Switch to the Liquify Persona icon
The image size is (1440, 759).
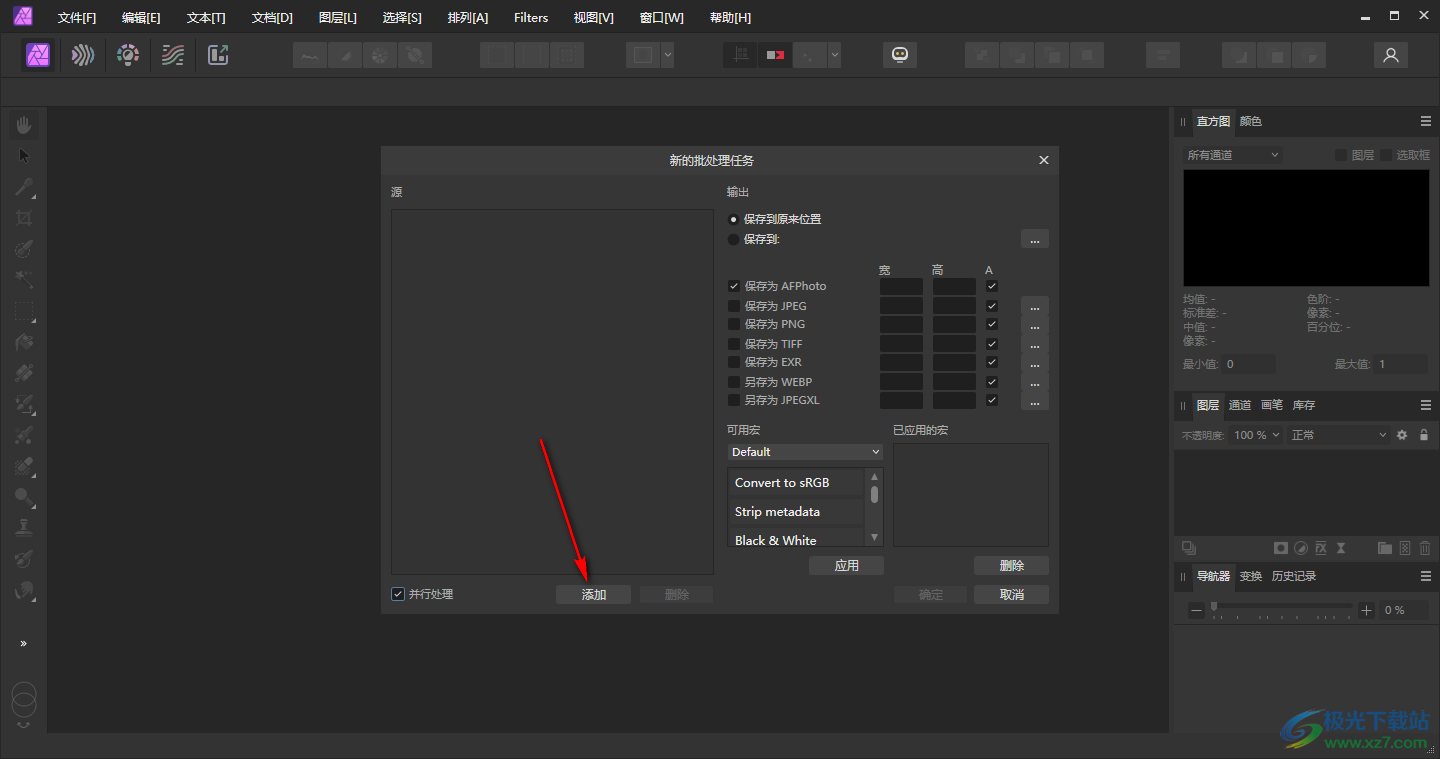pyautogui.click(x=83, y=55)
